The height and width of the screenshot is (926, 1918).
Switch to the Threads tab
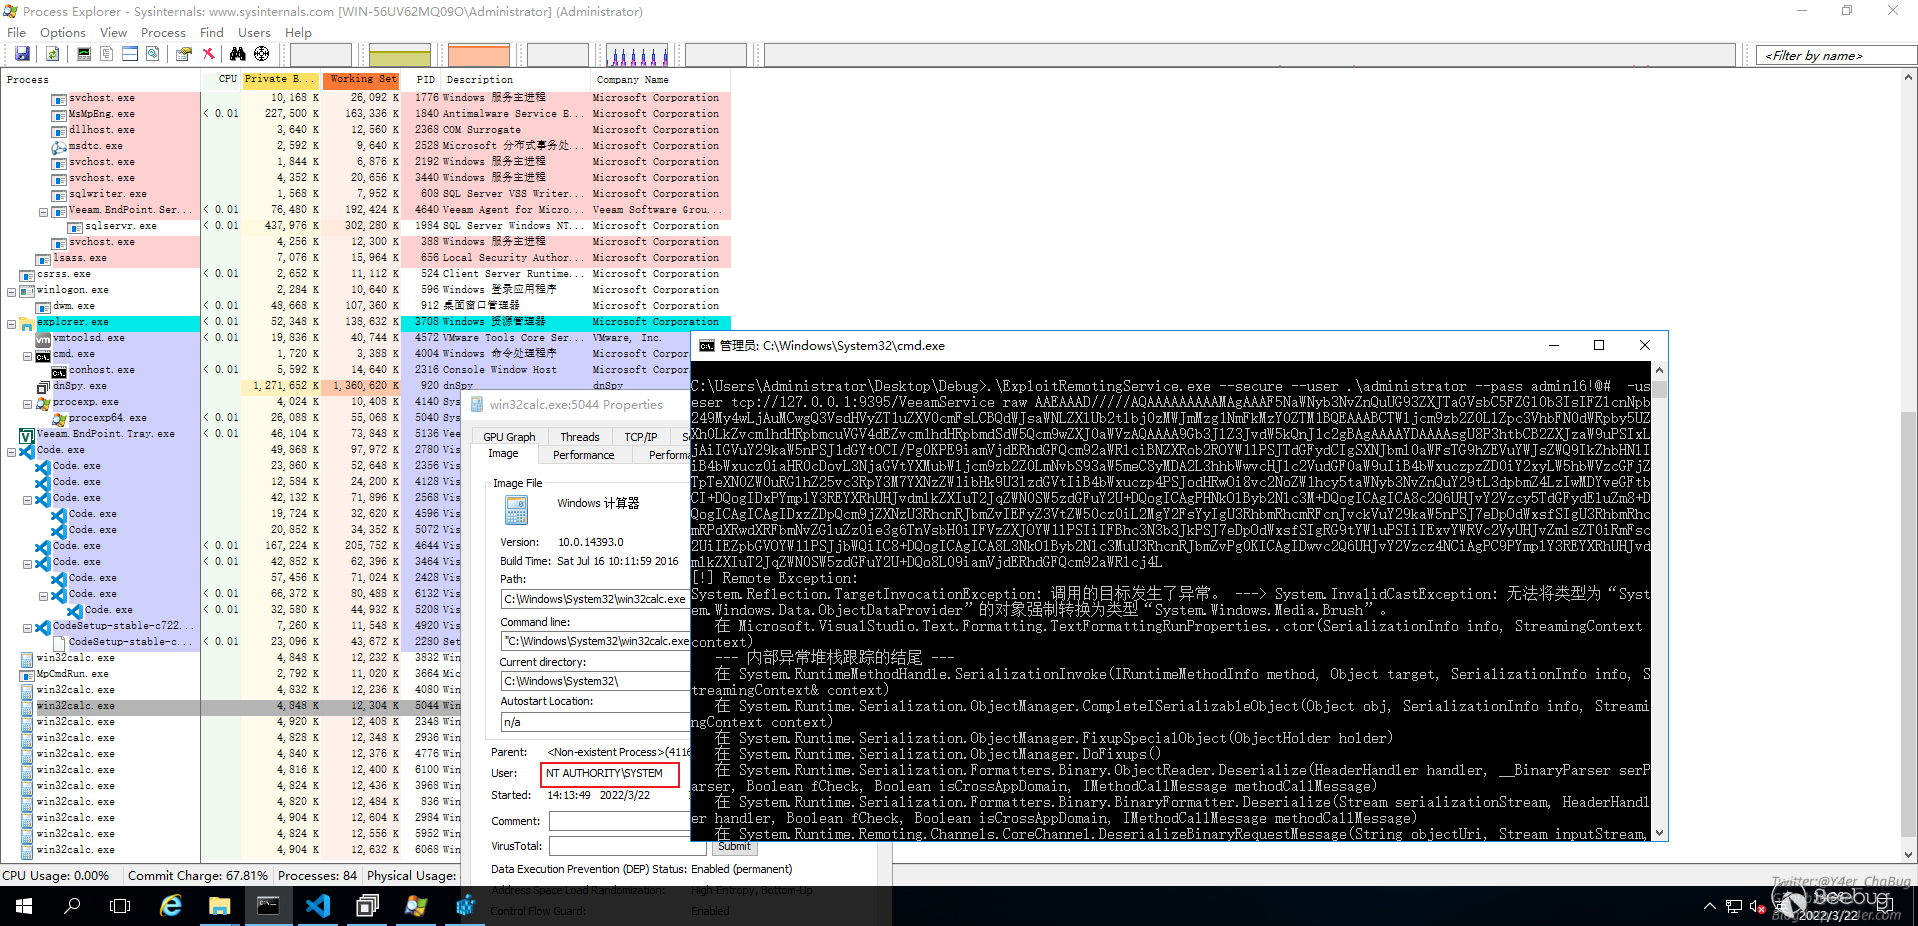point(579,437)
